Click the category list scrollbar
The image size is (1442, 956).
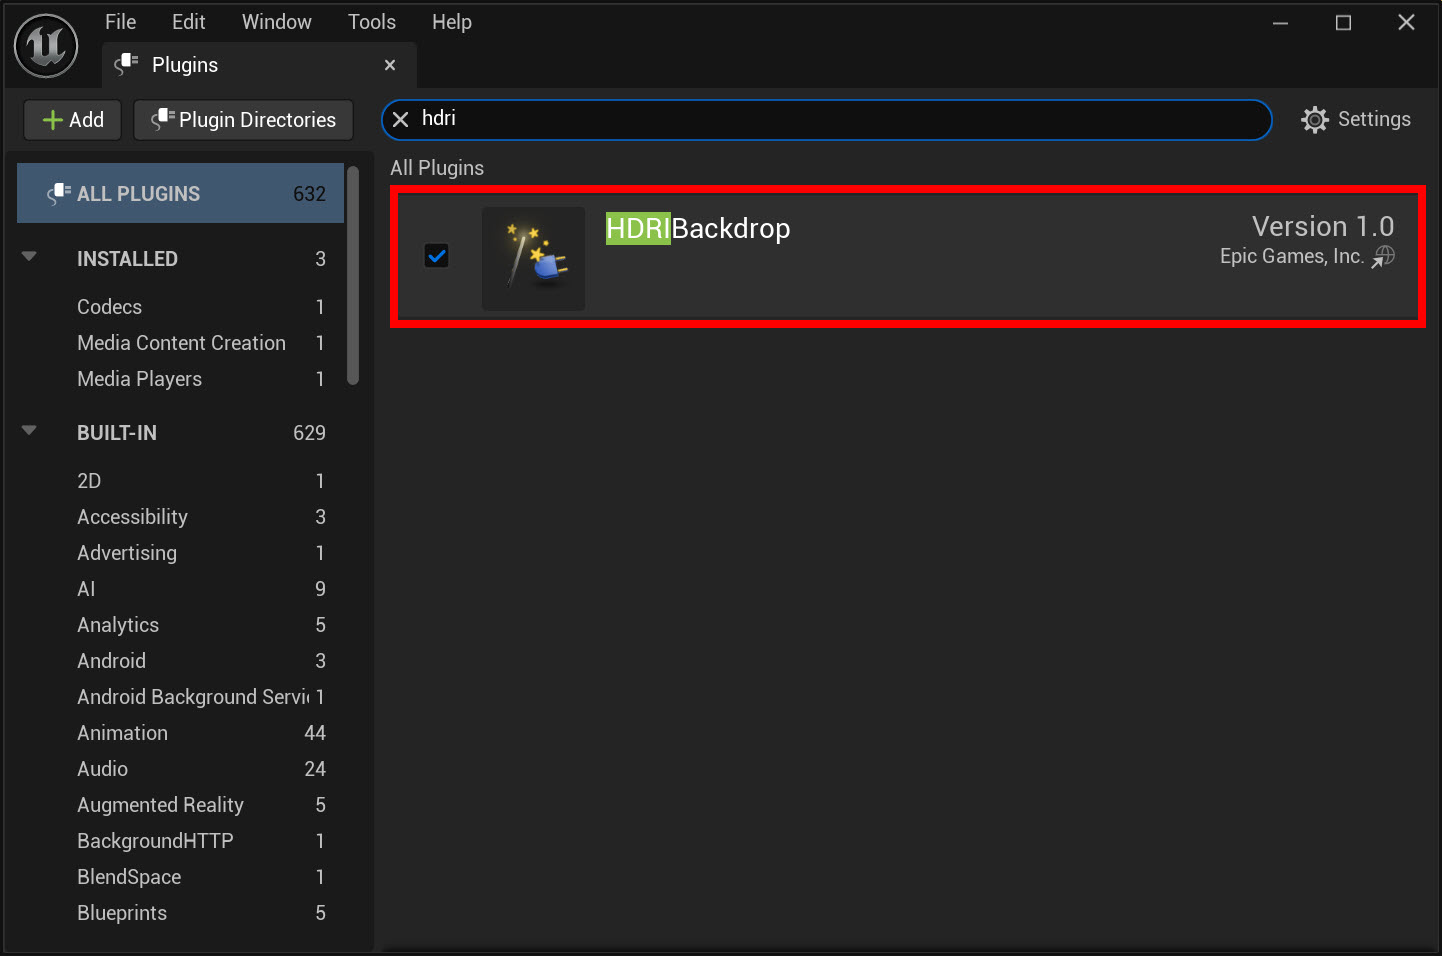pyautogui.click(x=352, y=275)
